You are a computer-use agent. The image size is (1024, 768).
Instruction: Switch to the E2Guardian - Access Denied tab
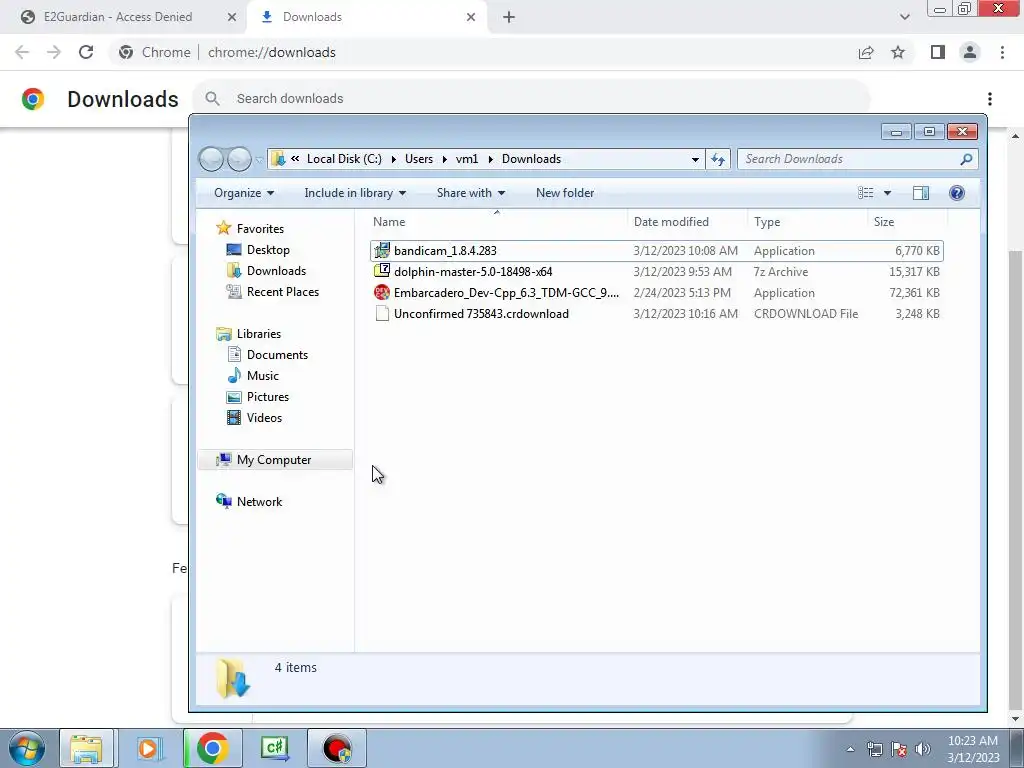coord(118,17)
